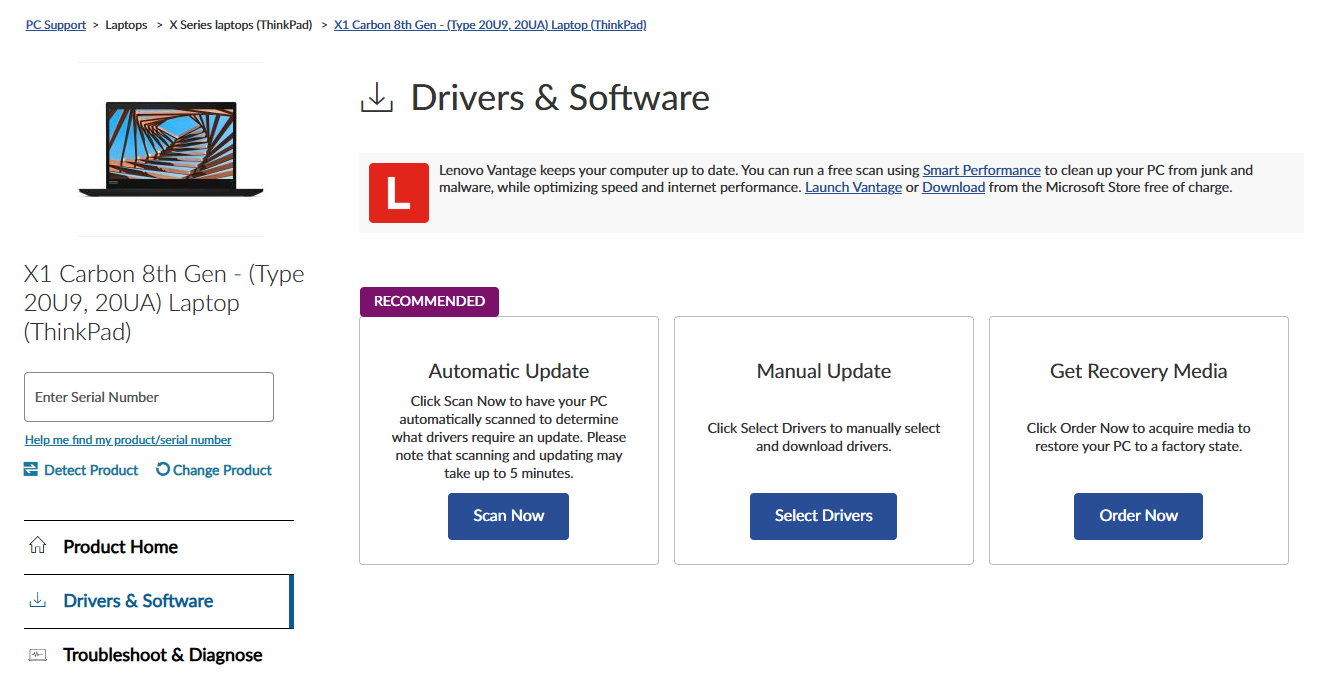The width and height of the screenshot is (1326, 678).
Task: Open Help me find my product/serial number
Action: tap(128, 440)
